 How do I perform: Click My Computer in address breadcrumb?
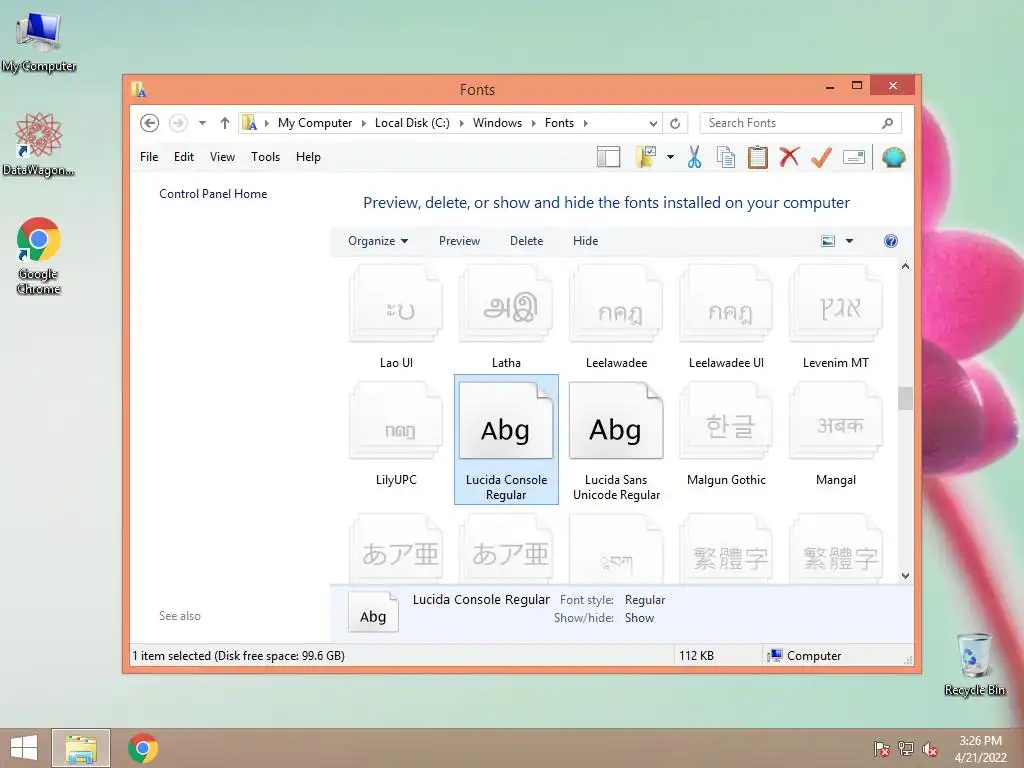click(x=315, y=123)
